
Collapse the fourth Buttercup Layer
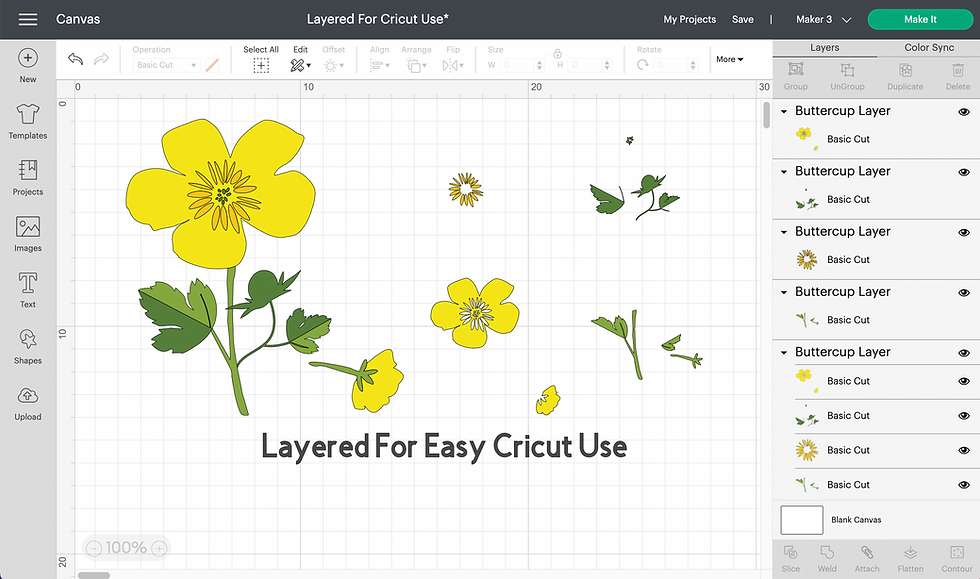tap(784, 292)
